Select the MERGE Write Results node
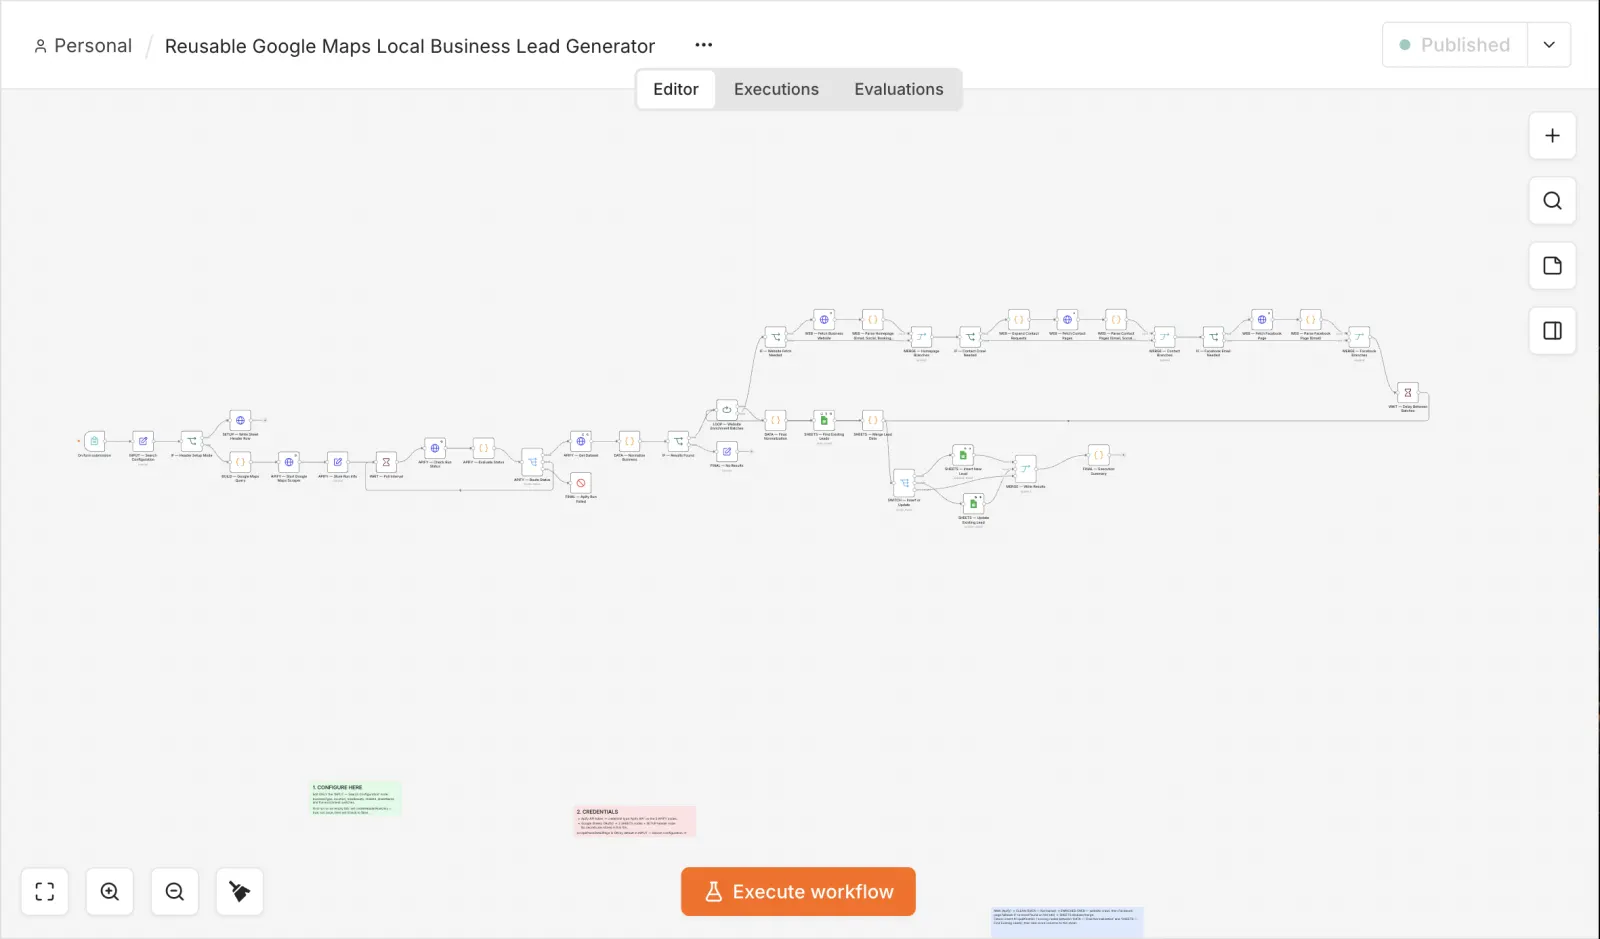This screenshot has height=939, width=1600. [1025, 469]
